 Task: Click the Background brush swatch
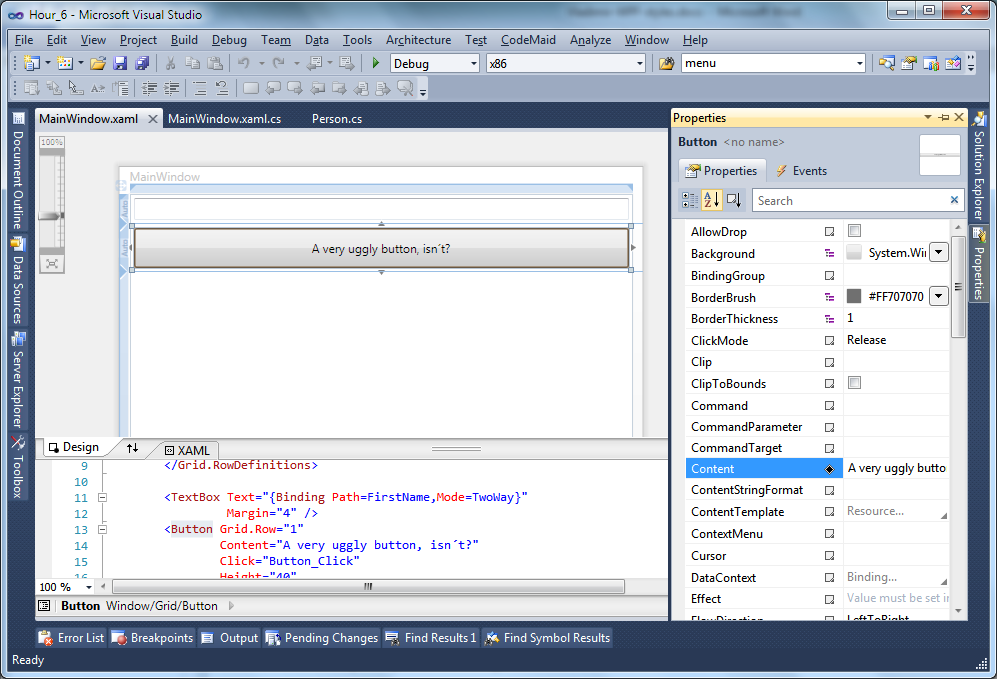click(854, 252)
